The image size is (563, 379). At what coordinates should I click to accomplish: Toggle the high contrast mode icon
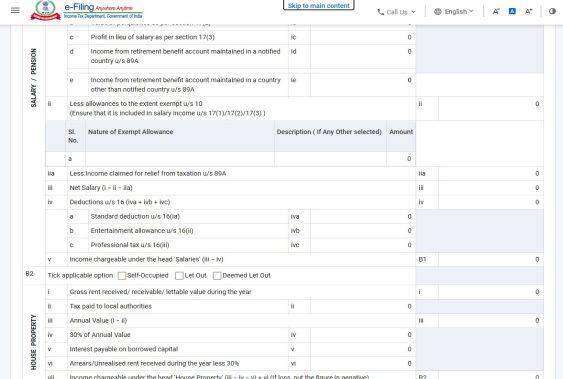tap(552, 11)
